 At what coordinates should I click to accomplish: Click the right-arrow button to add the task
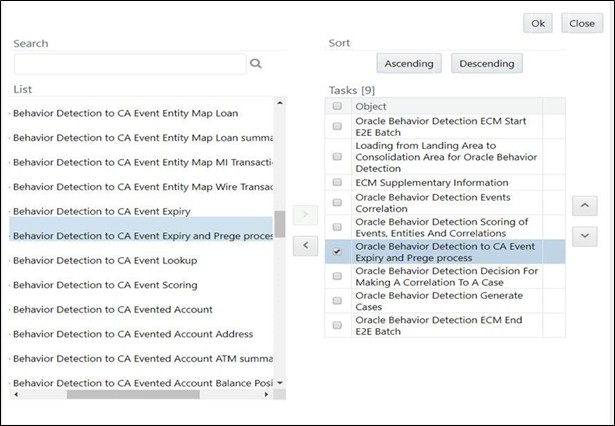click(305, 215)
